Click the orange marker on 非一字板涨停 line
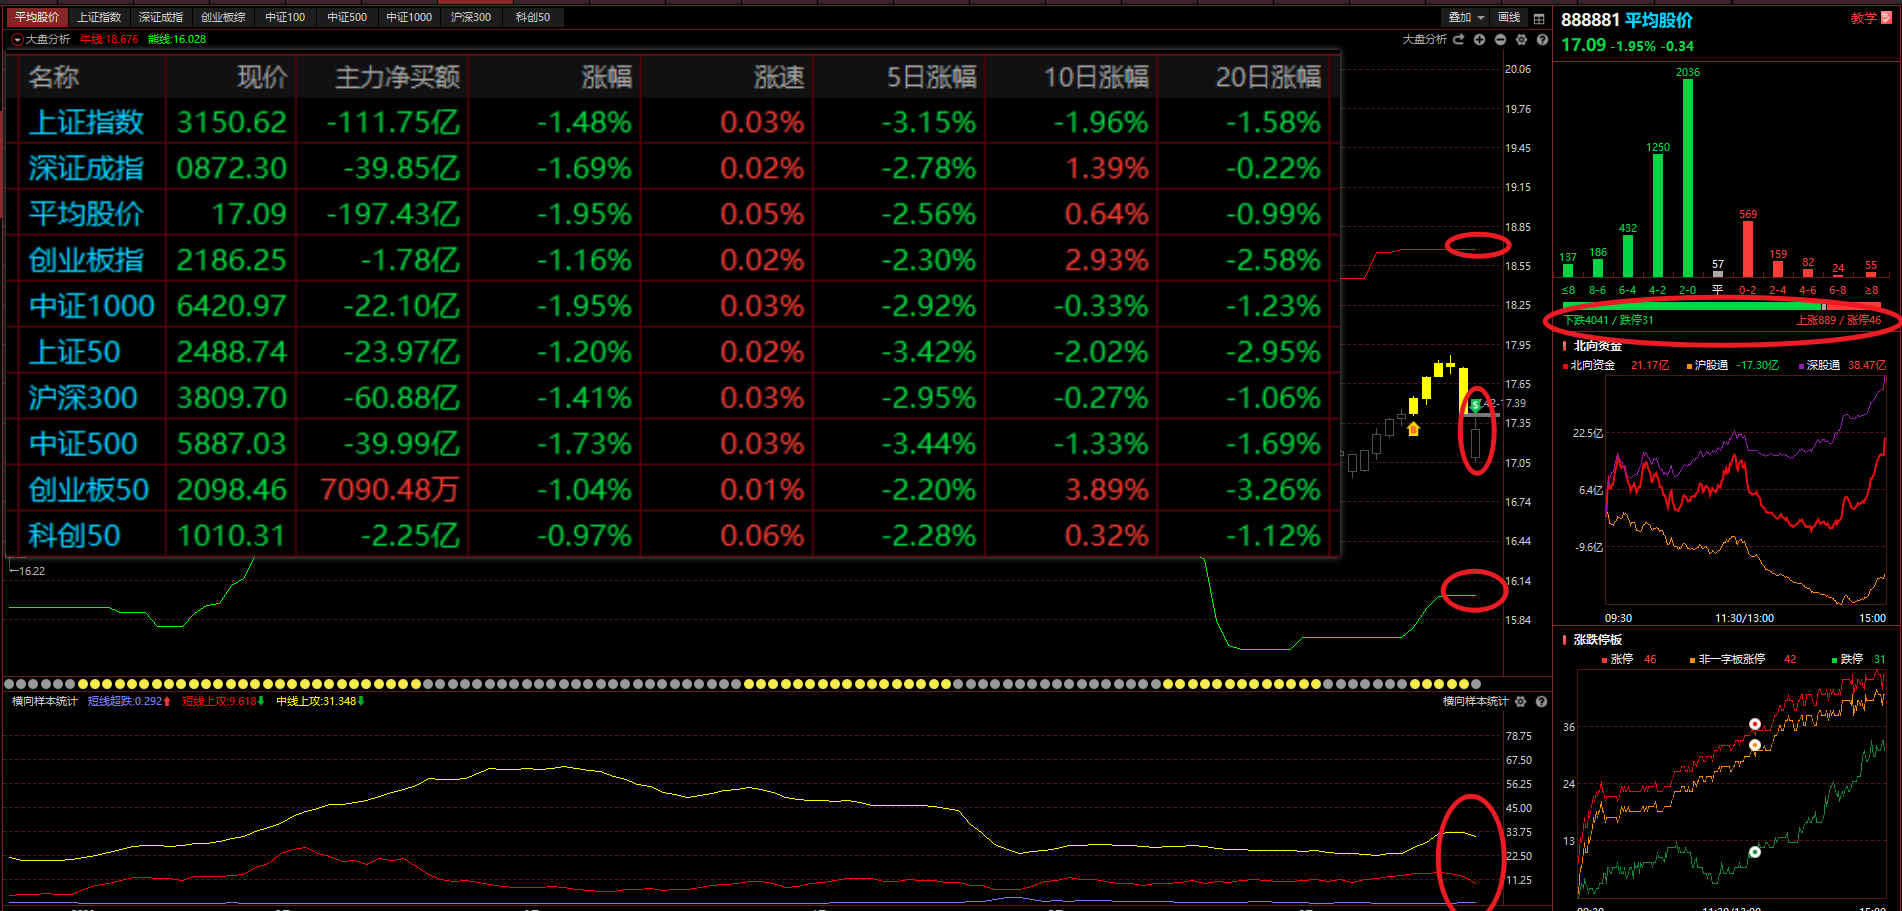Screen dimensions: 1902x911 (x=1755, y=745)
